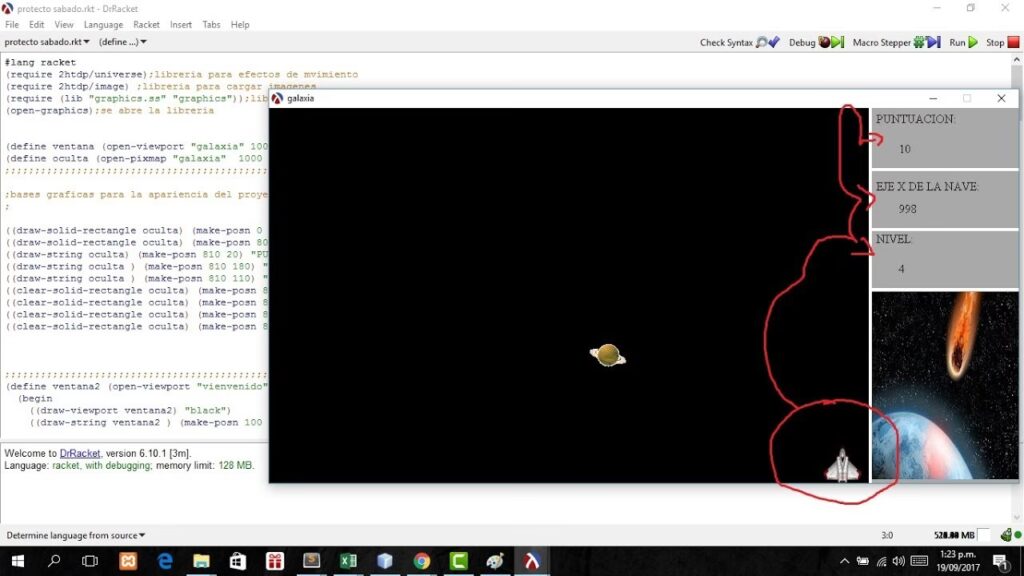Image resolution: width=1024 pixels, height=576 pixels.
Task: Open the Language menu
Action: (x=103, y=24)
